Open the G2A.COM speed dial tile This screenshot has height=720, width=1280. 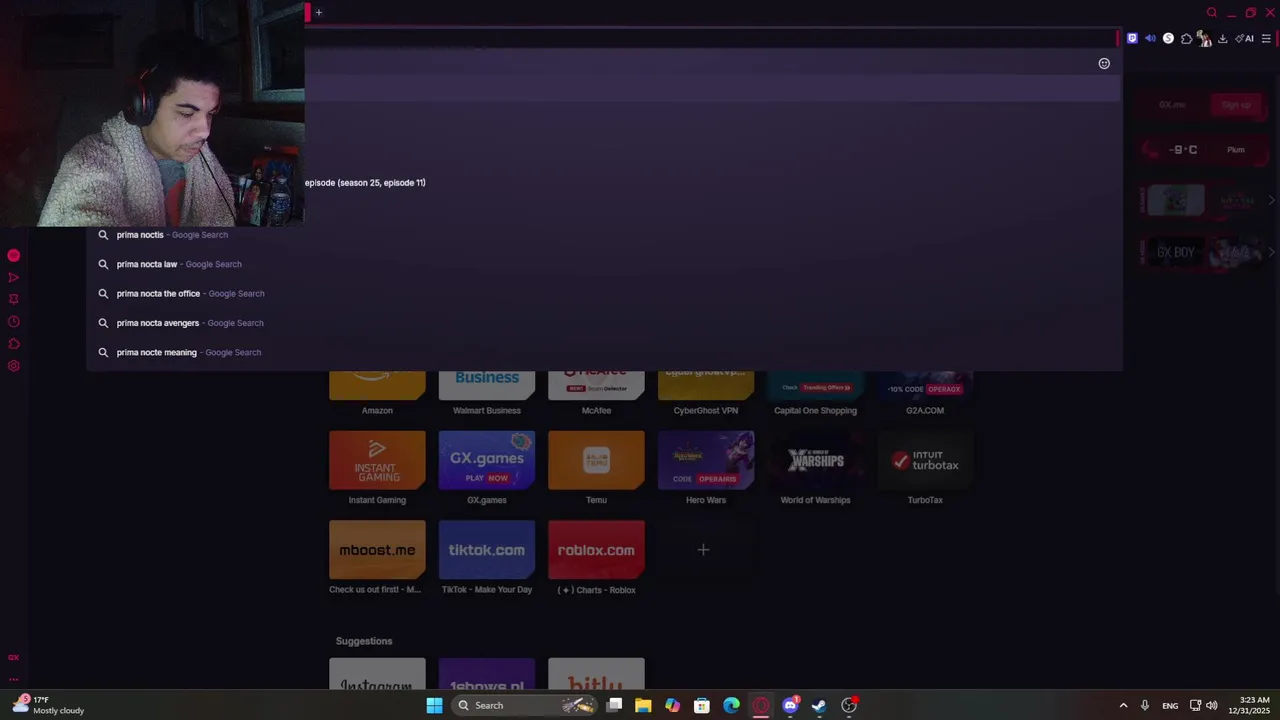(x=925, y=386)
